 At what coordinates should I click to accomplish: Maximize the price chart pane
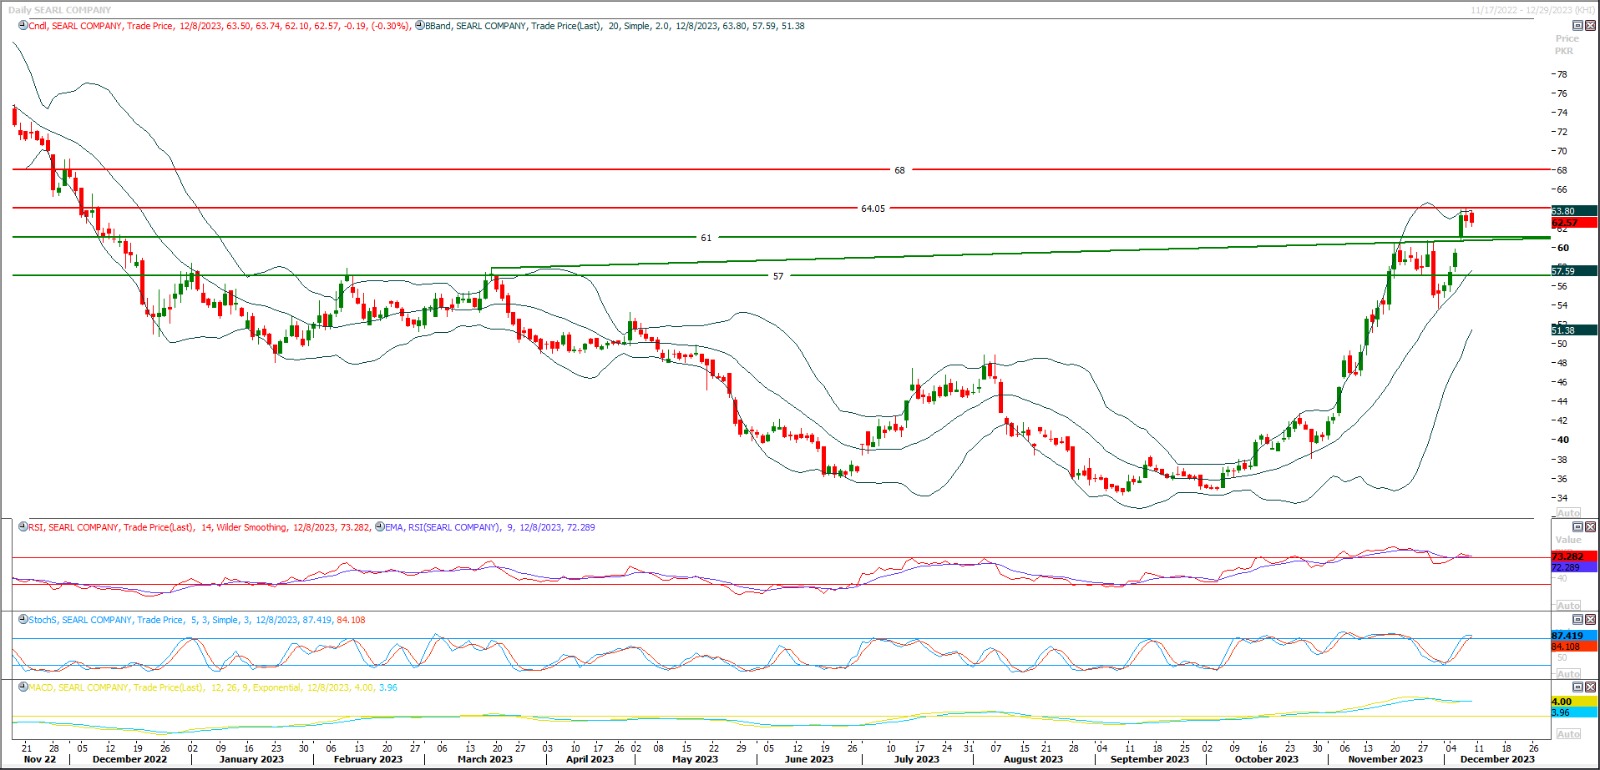point(1578,26)
